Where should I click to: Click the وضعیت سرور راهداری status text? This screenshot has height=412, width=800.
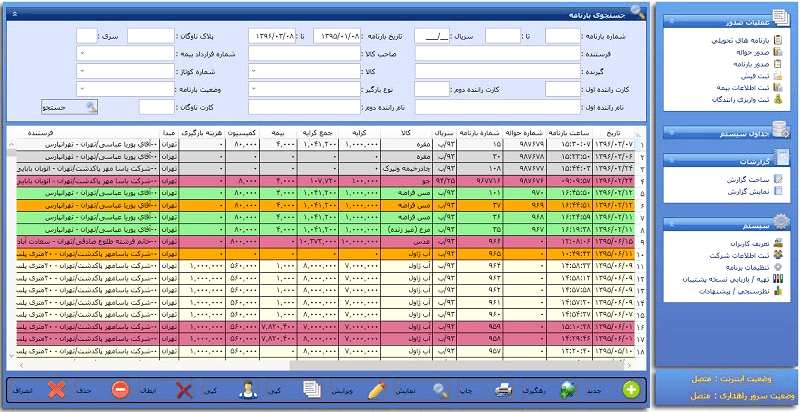742,396
